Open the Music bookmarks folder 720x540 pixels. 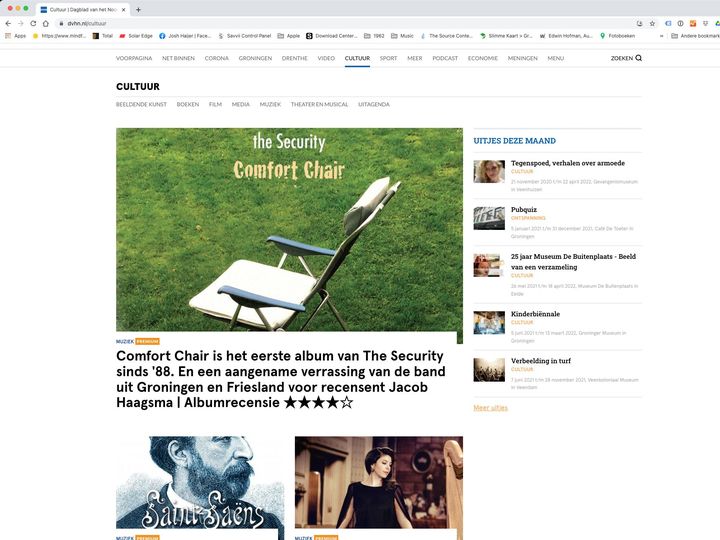pos(402,36)
